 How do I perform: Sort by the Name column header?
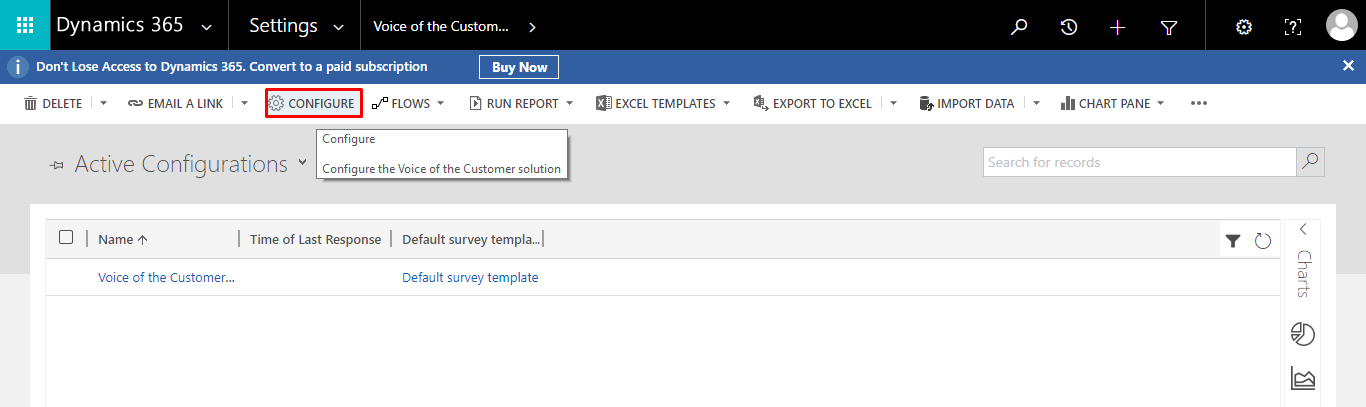(123, 239)
